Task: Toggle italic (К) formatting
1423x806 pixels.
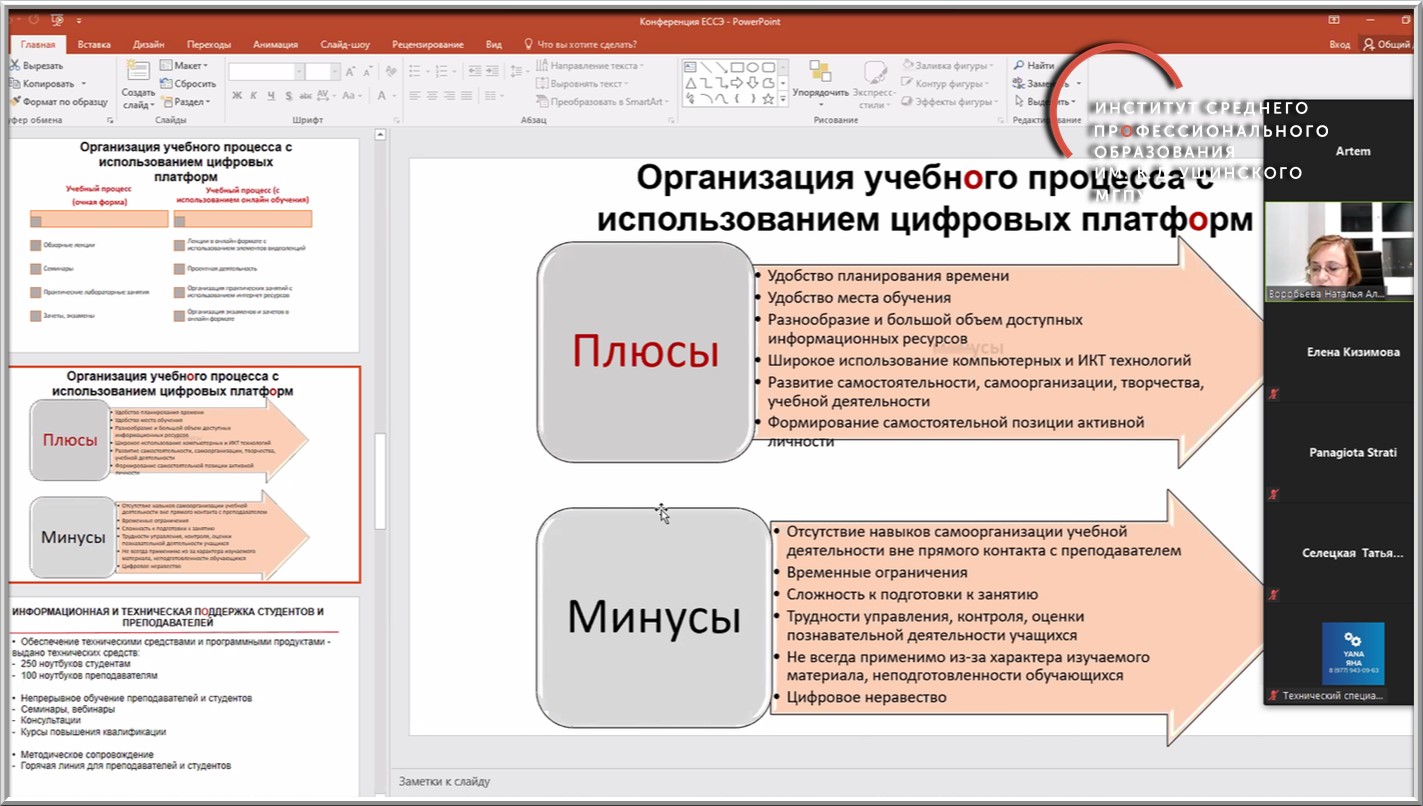Action: click(x=255, y=96)
